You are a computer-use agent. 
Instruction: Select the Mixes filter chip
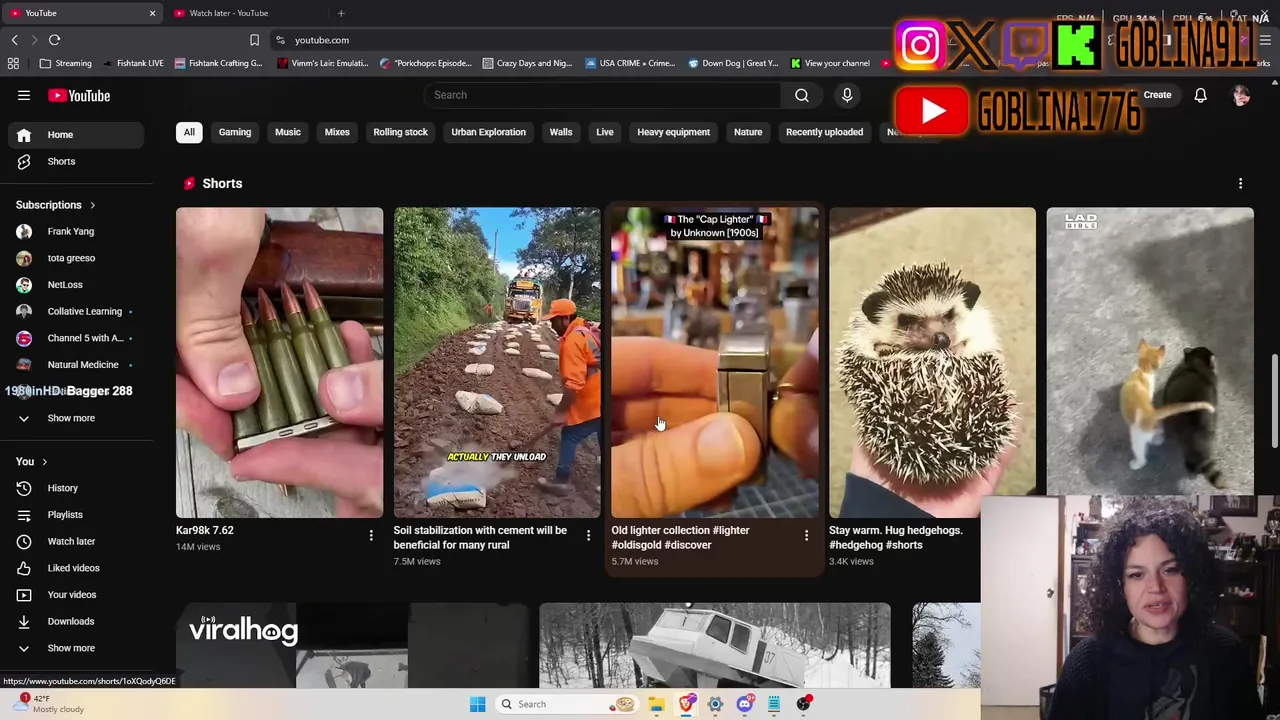337,132
